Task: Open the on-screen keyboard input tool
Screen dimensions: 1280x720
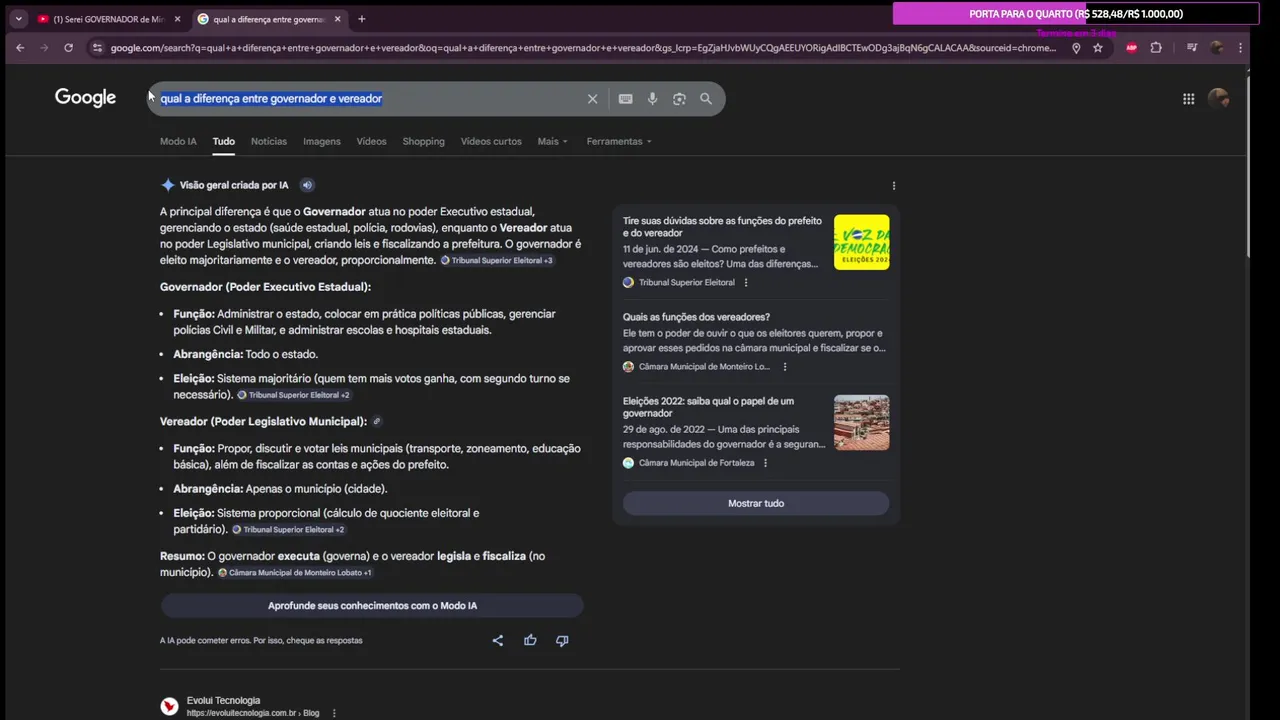Action: (625, 99)
